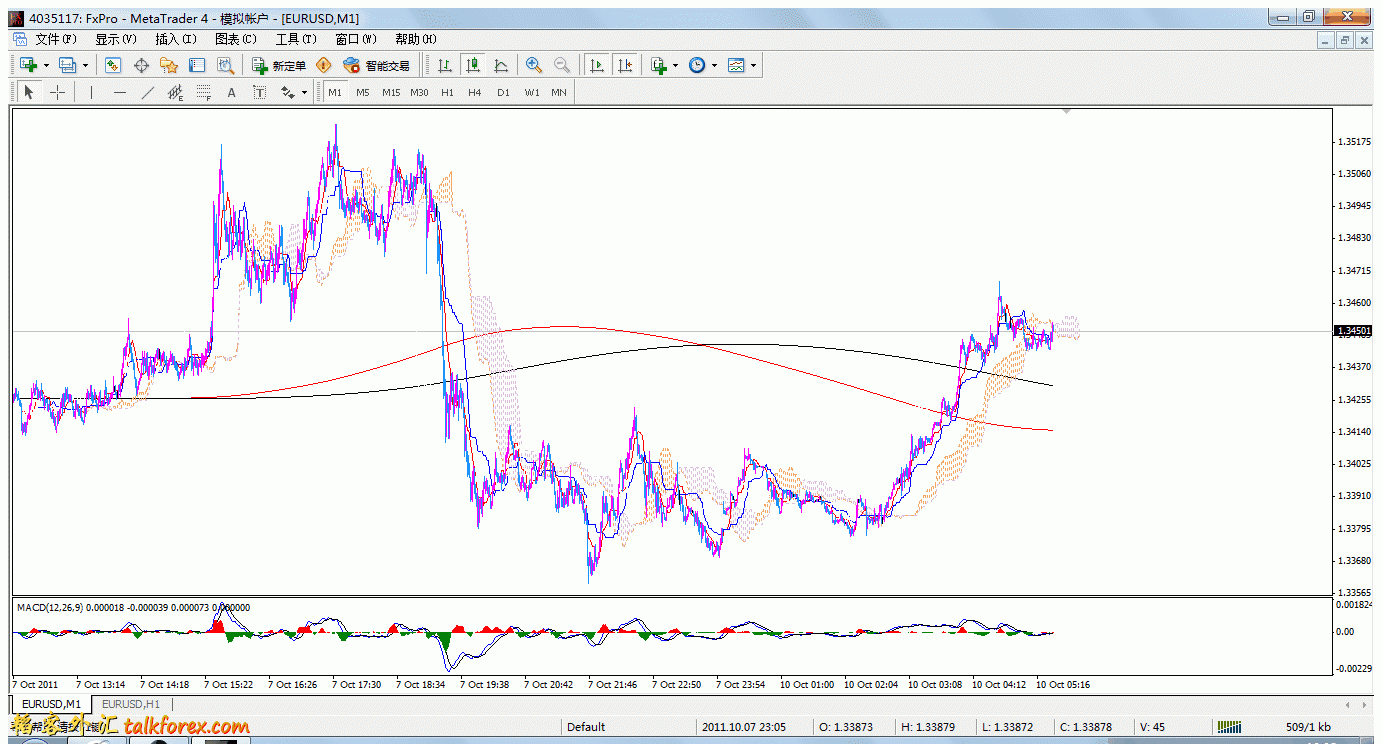
Task: Open the 显示(V) menu
Action: 116,39
